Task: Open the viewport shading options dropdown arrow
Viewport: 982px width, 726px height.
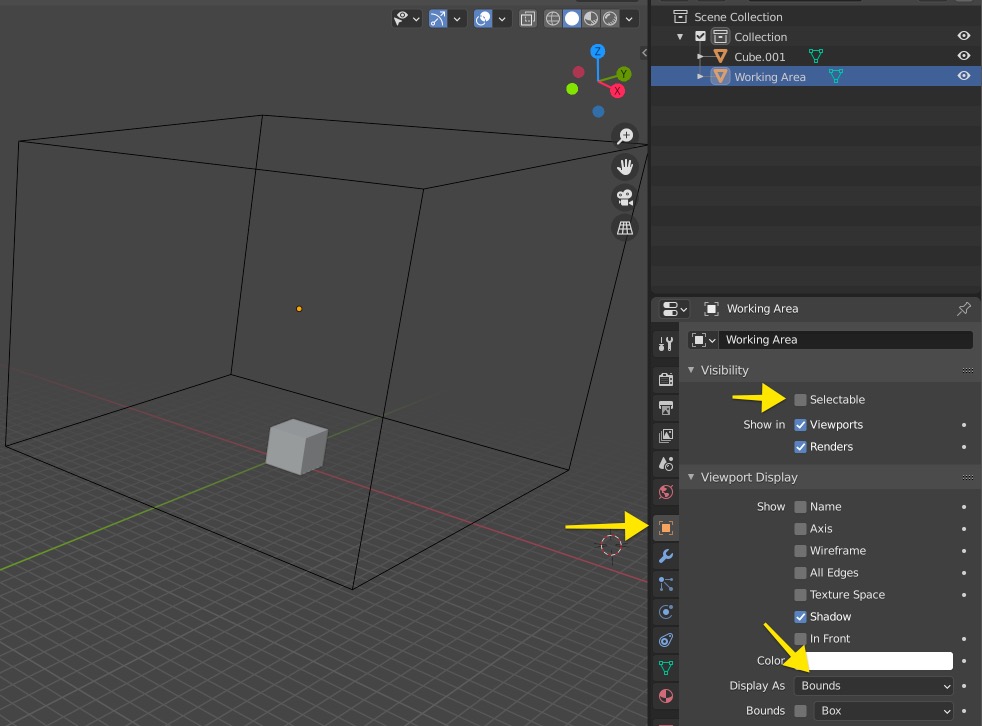Action: (629, 19)
